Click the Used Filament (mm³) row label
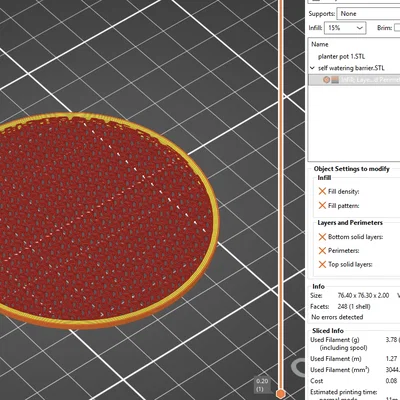 [340, 370]
